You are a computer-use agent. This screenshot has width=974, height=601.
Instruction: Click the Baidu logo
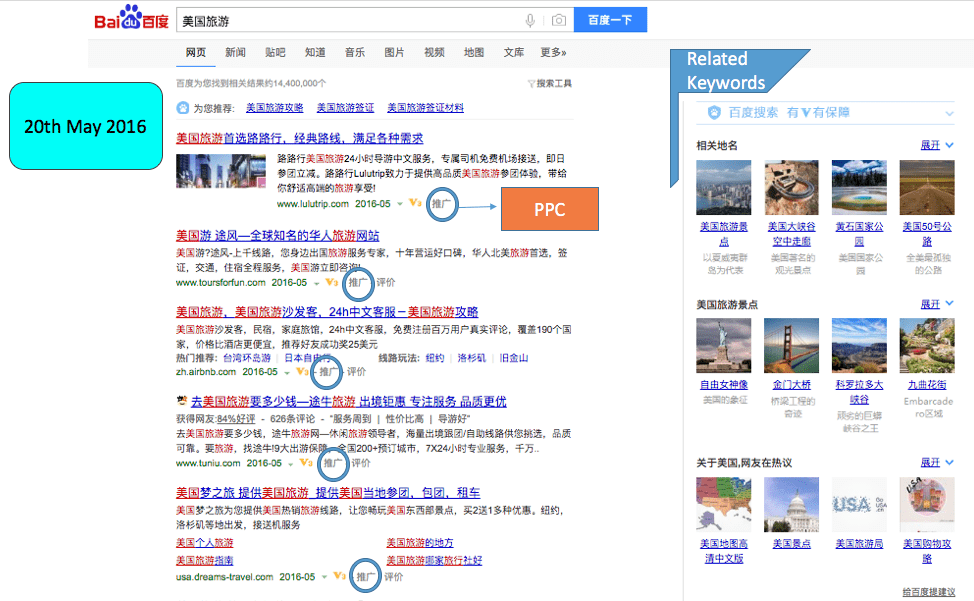[x=132, y=19]
